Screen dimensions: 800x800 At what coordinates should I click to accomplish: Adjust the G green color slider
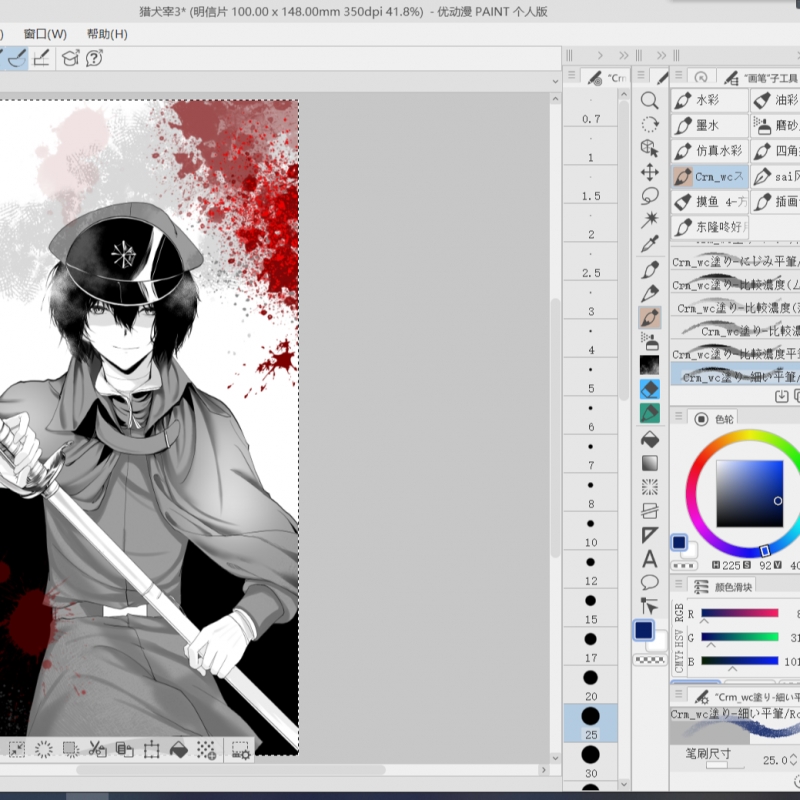point(739,637)
